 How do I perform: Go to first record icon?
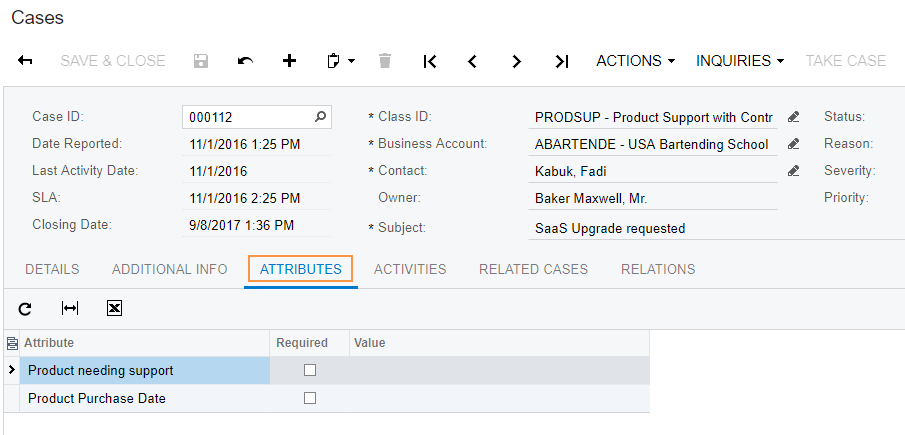pos(430,61)
